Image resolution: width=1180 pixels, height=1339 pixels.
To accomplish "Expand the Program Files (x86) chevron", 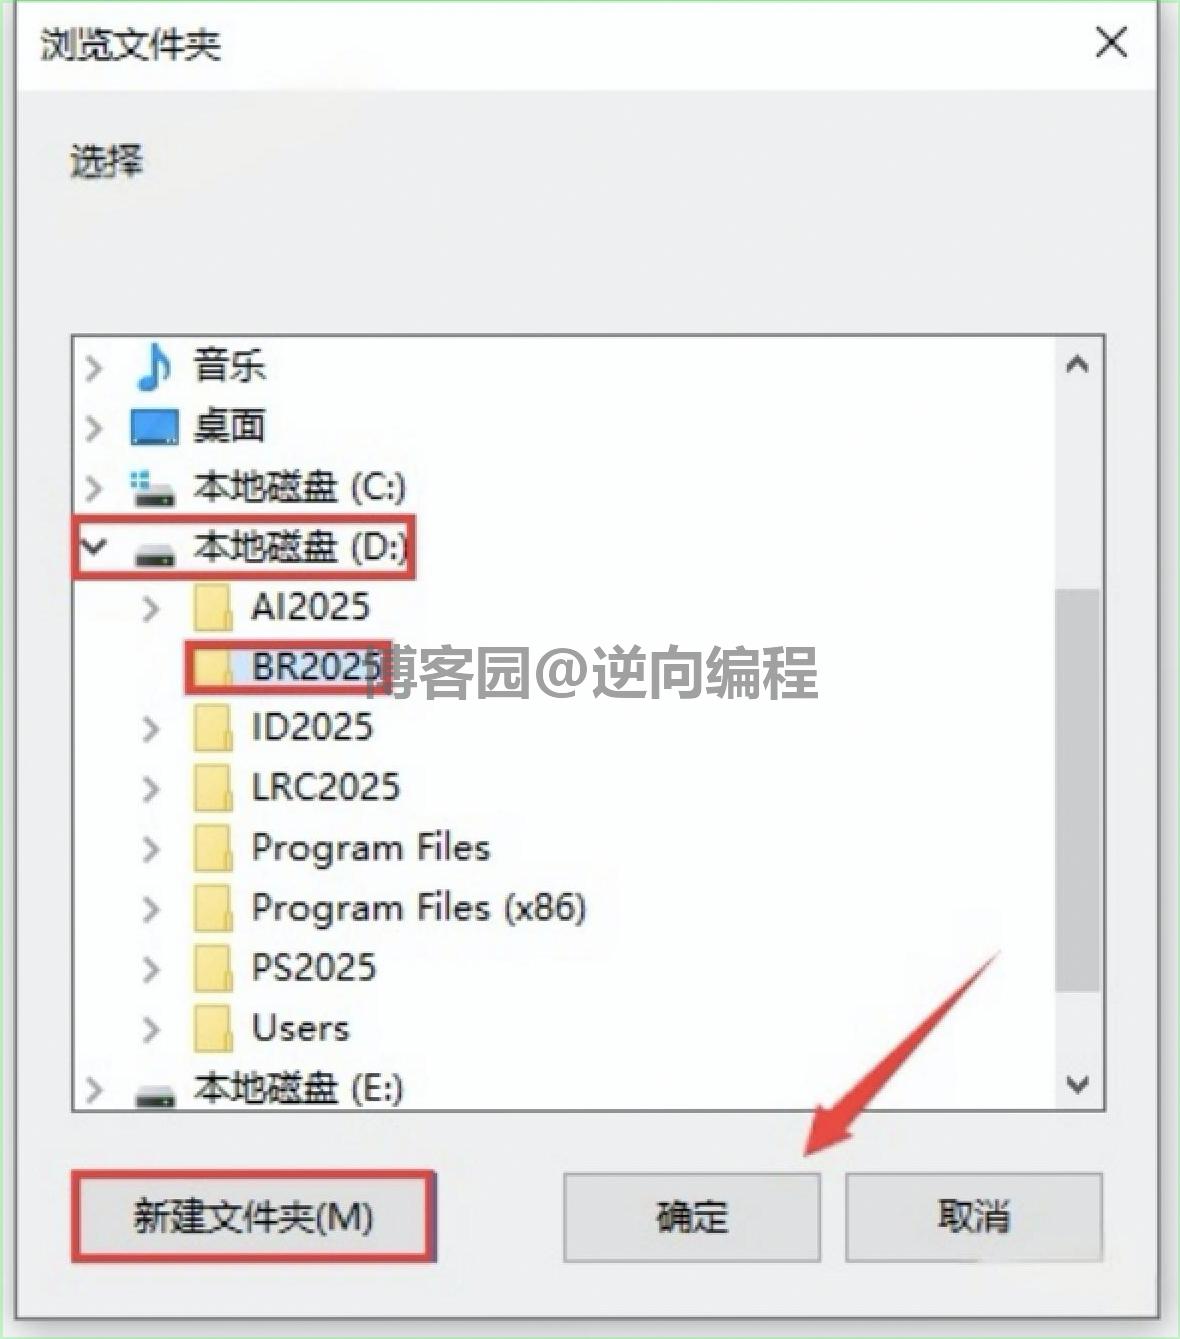I will point(151,908).
